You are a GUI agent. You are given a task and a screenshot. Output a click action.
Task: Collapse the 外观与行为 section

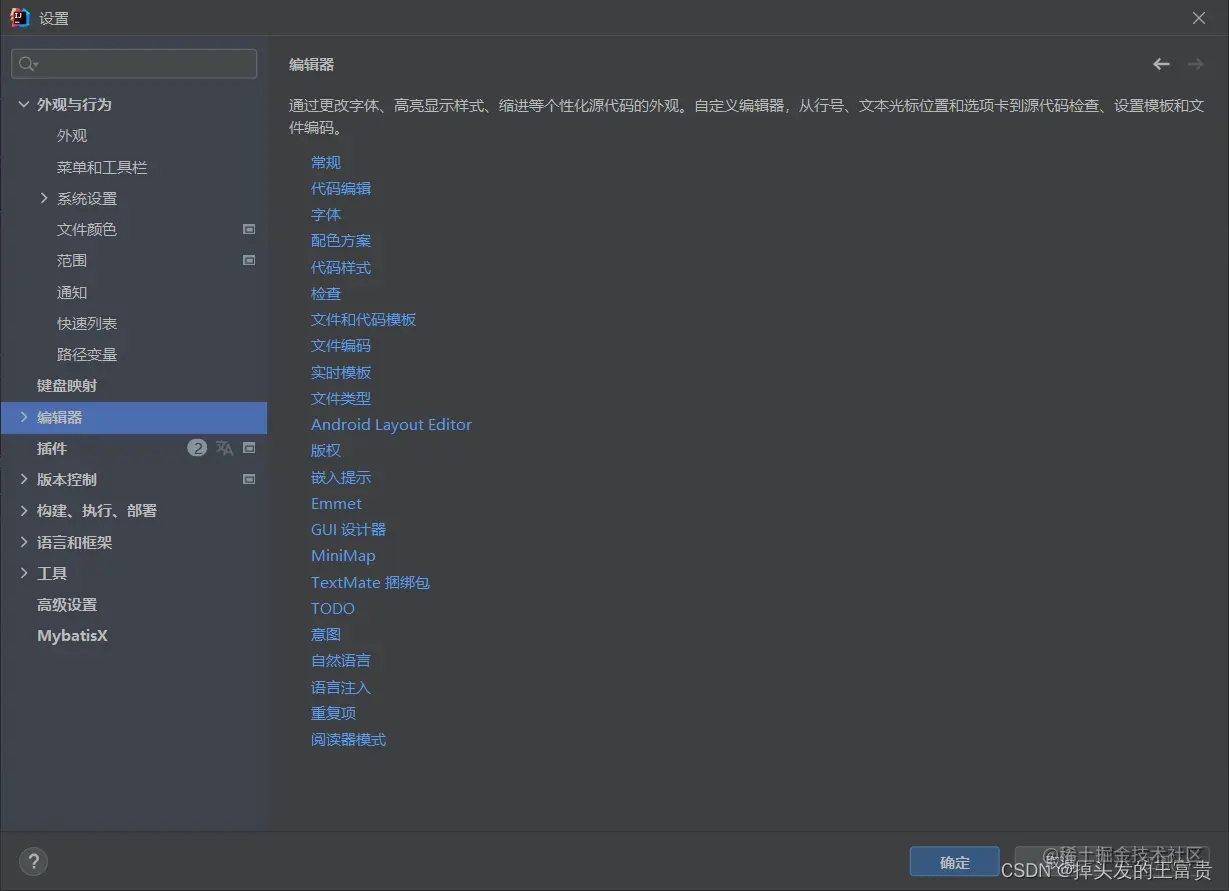click(23, 103)
